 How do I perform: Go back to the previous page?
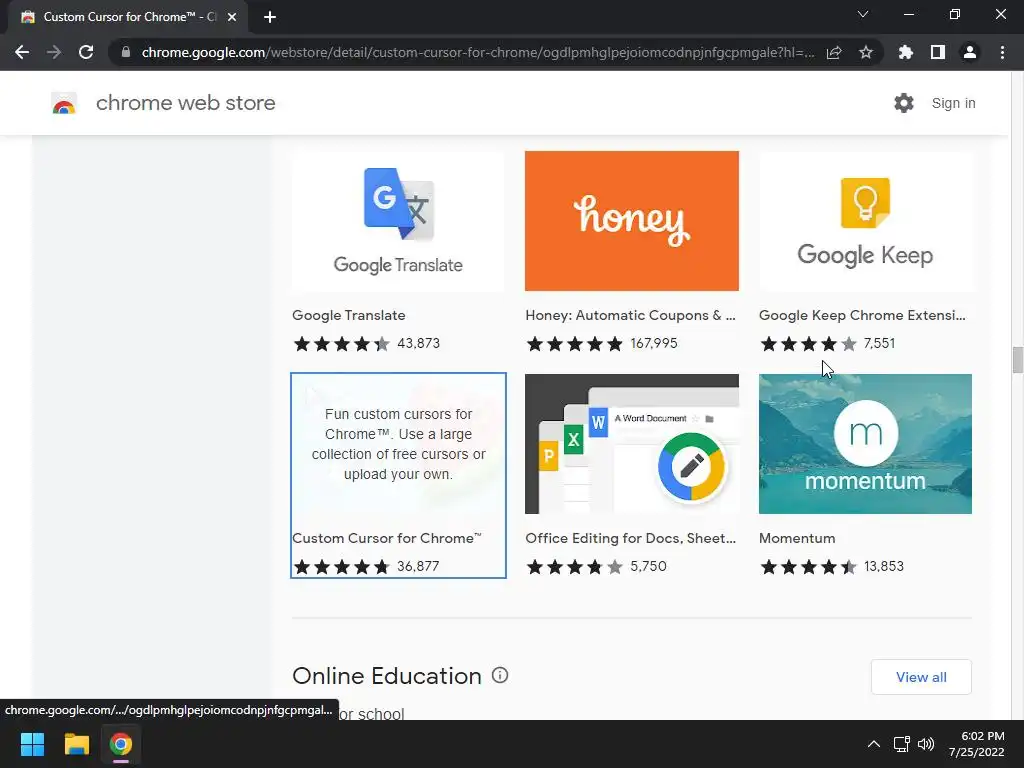tap(22, 52)
